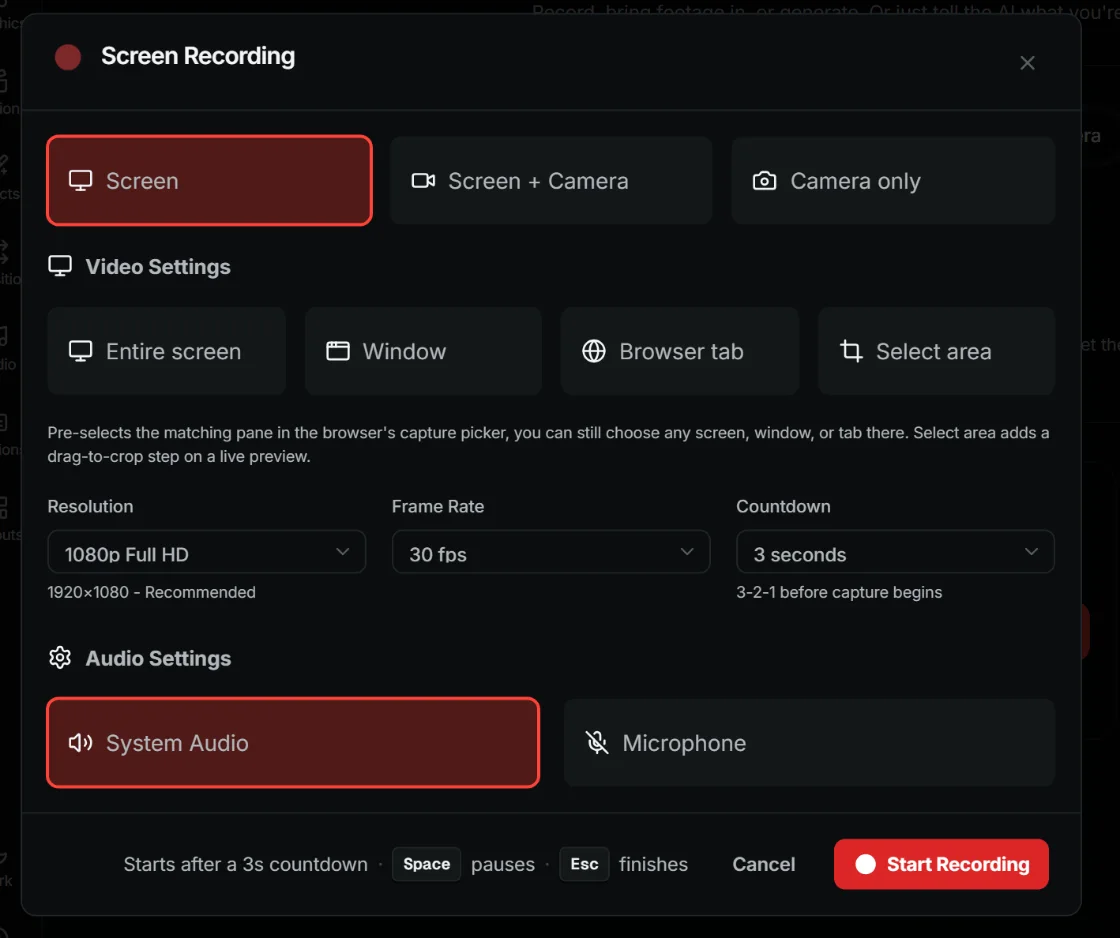The height and width of the screenshot is (938, 1120).
Task: Click the Esc key hint
Action: pos(584,864)
